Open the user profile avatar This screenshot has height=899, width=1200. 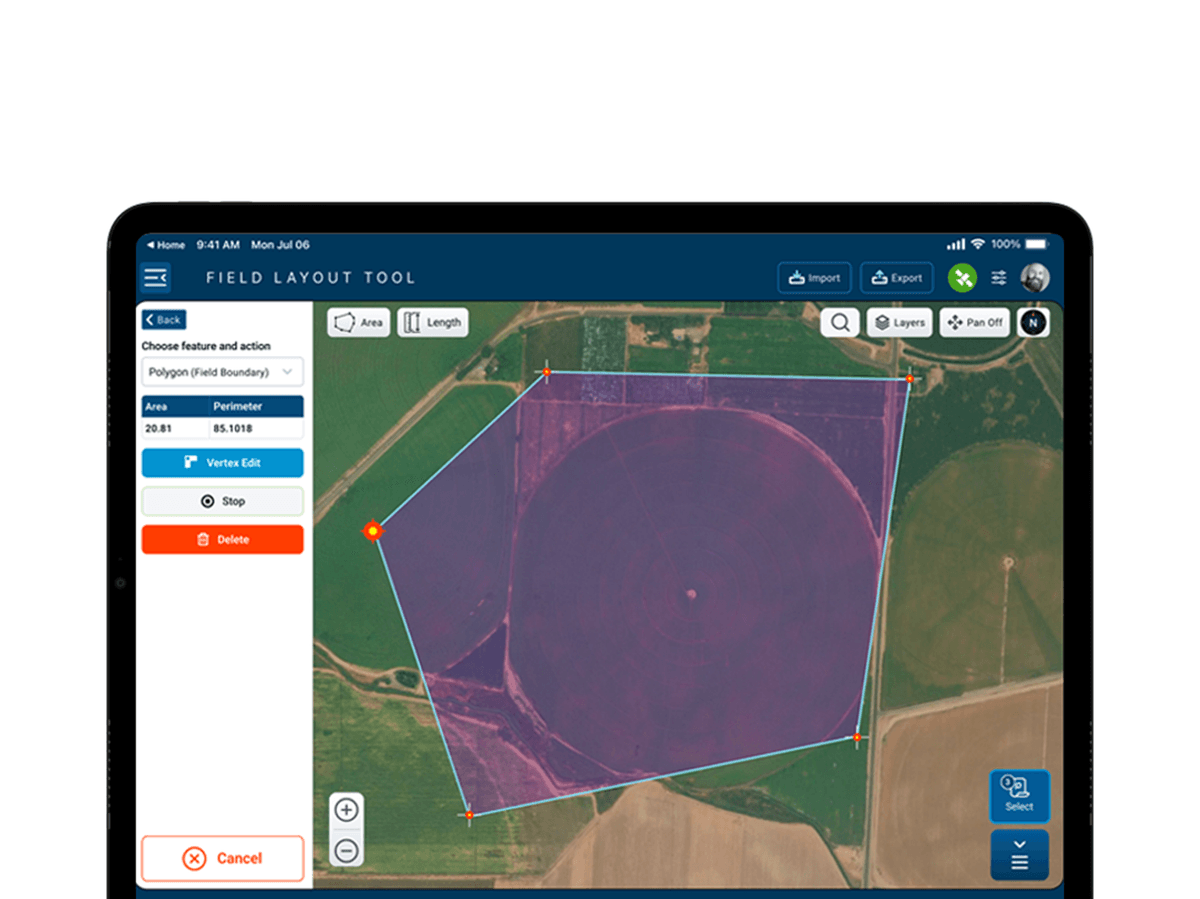click(x=1035, y=278)
